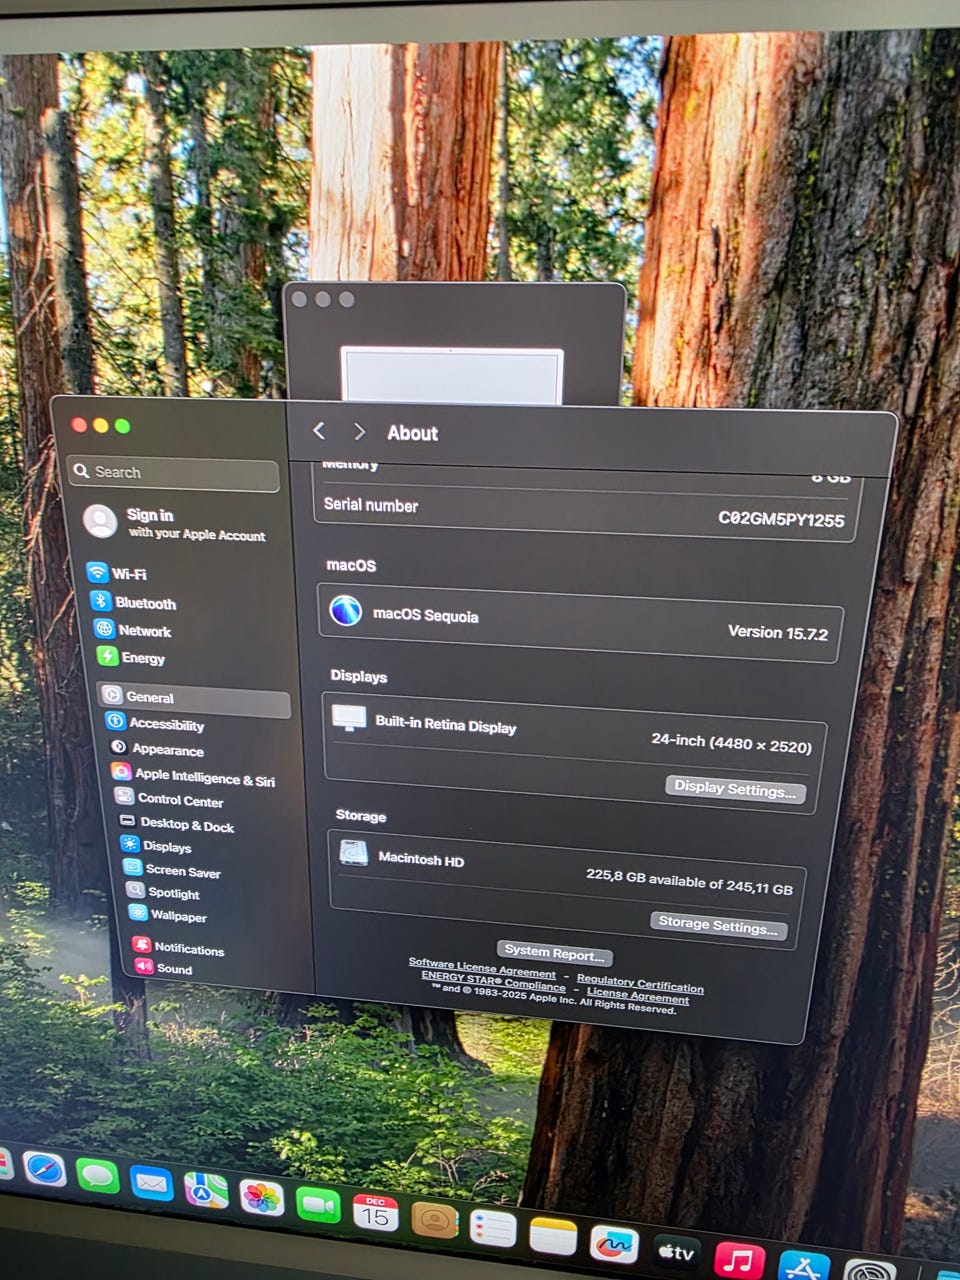Screen dimensions: 960x1280
Task: Launch FaceTime from the Dock
Action: [318, 1205]
